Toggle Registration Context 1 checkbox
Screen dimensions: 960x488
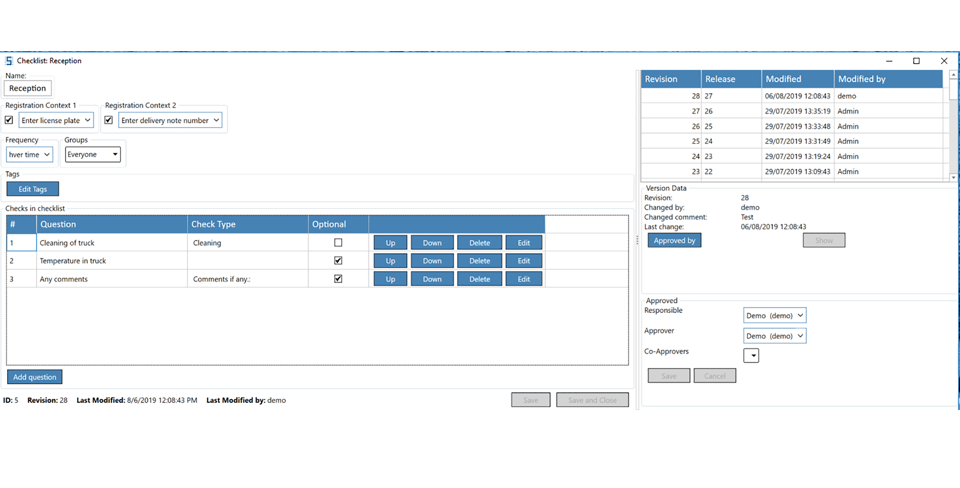pyautogui.click(x=10, y=120)
